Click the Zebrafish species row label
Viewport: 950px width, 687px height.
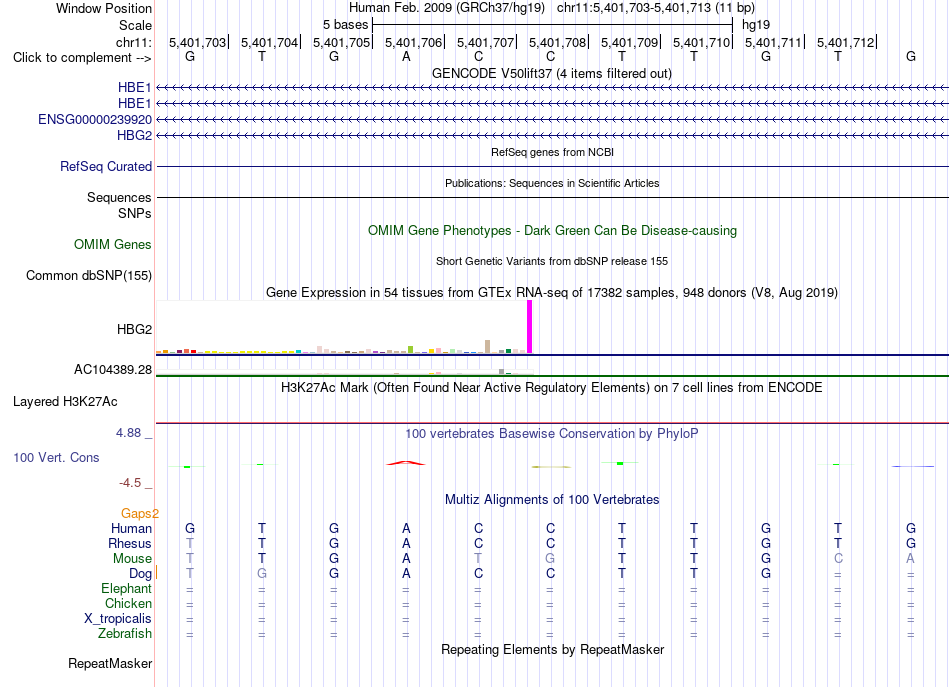click(125, 633)
